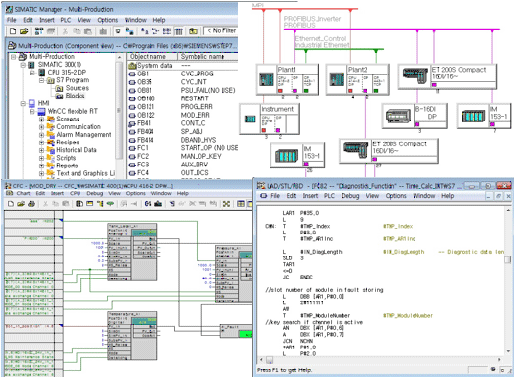Open Options menu in SIMATIC Manager
This screenshot has width=514, height=377.
tap(107, 20)
